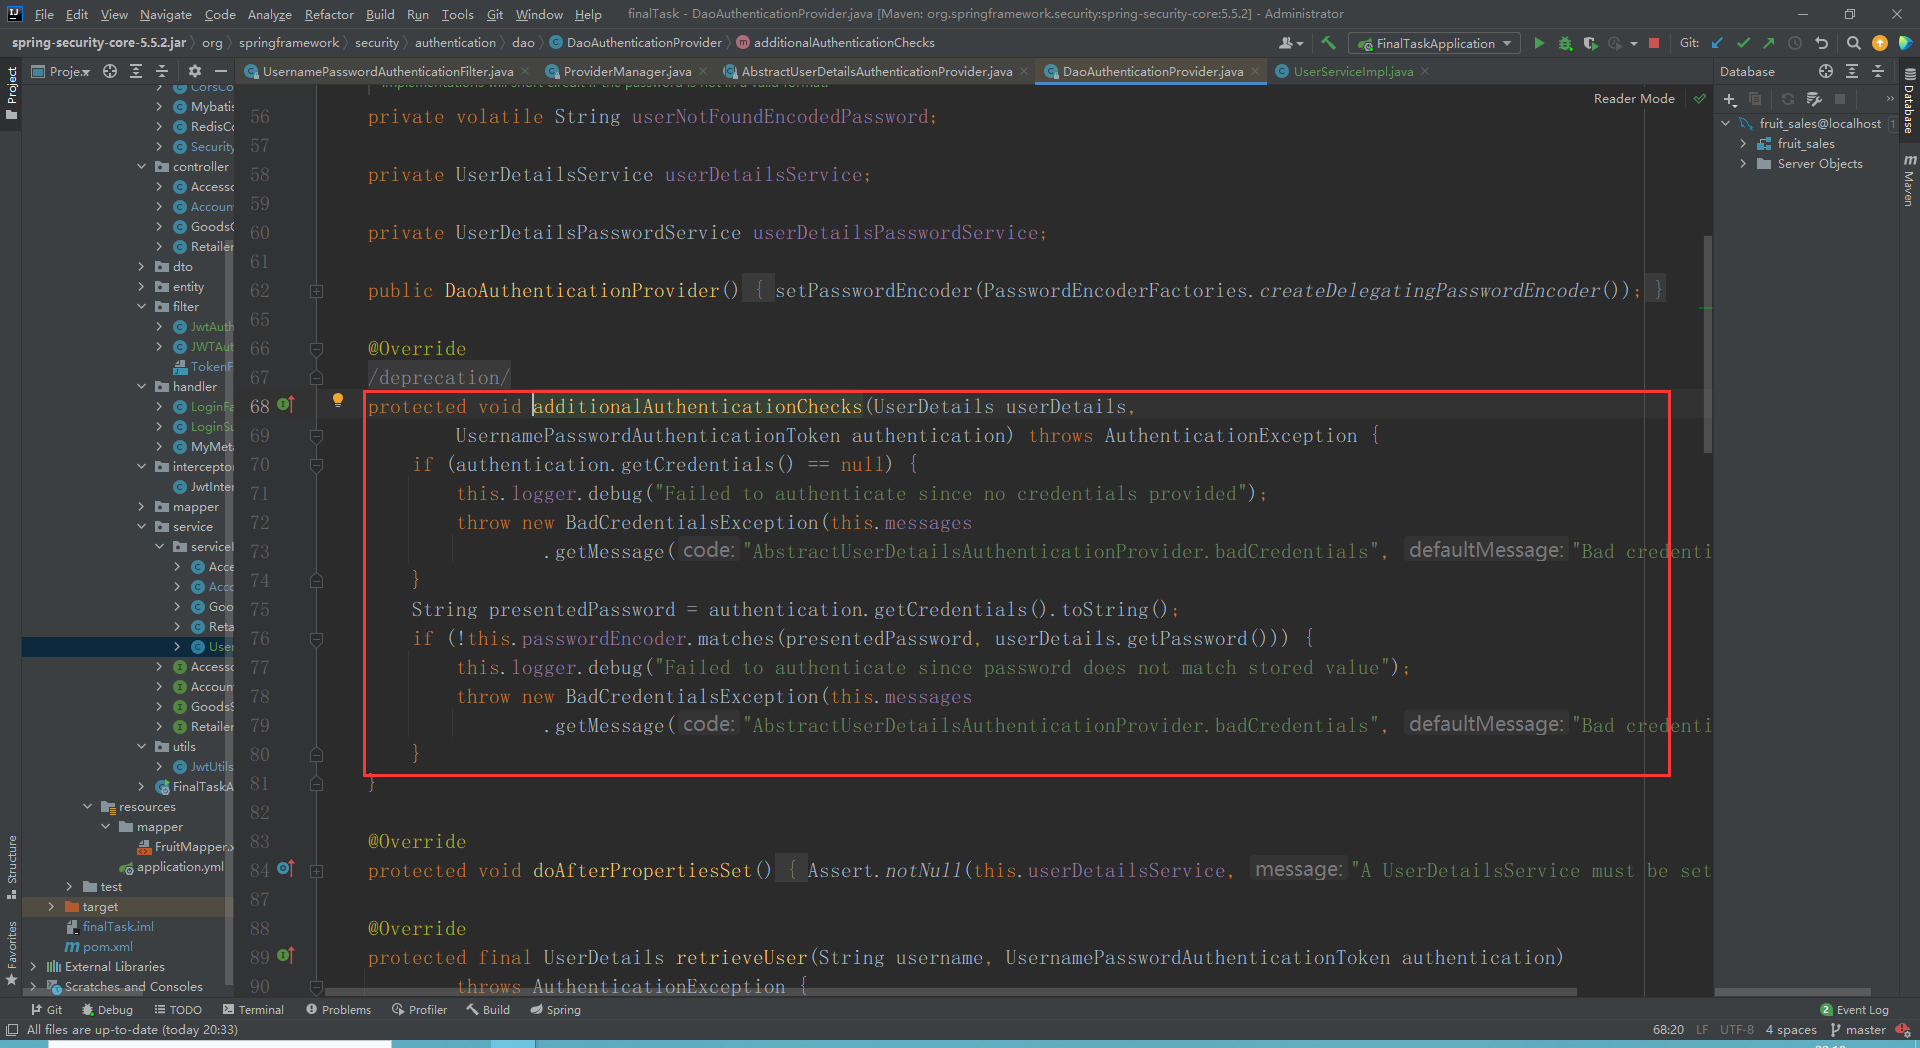Collapse all in the Database panel
Viewport: 1920px width, 1048px height.
click(1878, 71)
